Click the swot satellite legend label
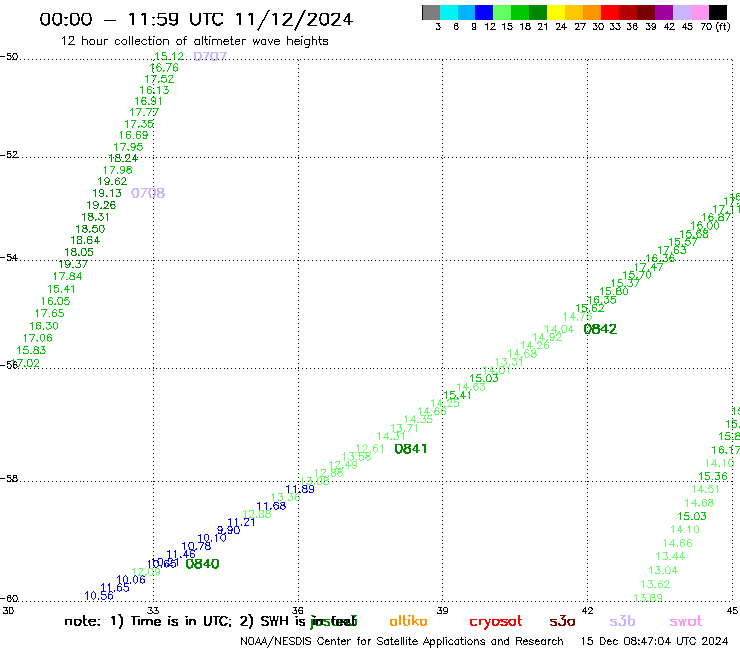 [x=686, y=622]
